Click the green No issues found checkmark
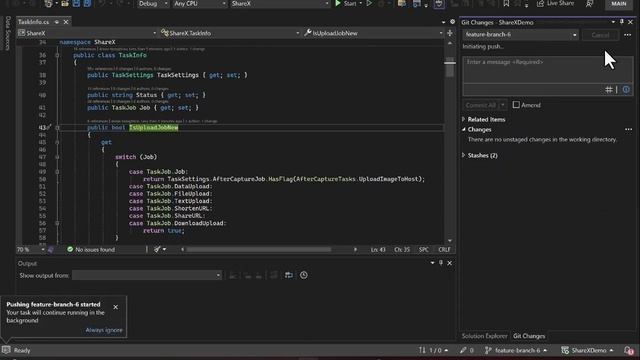Screen dimensions: 640x360 (x=70, y=249)
